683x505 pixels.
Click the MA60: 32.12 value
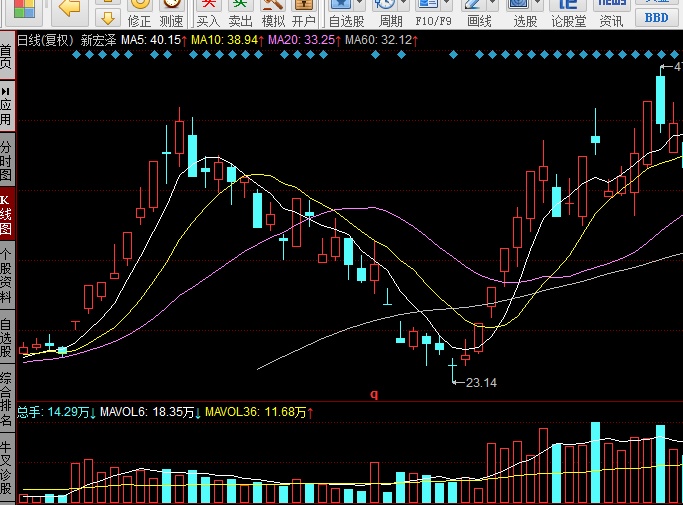coord(378,41)
